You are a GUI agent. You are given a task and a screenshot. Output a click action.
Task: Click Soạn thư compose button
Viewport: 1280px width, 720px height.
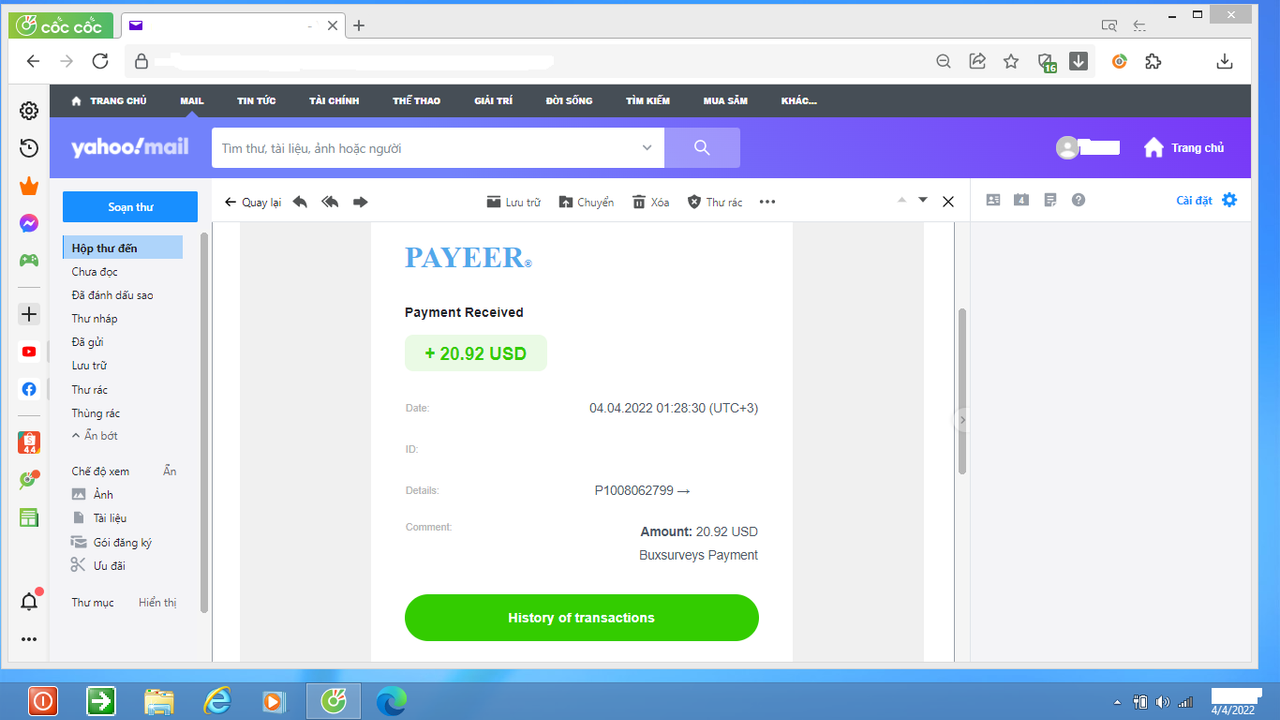click(130, 207)
